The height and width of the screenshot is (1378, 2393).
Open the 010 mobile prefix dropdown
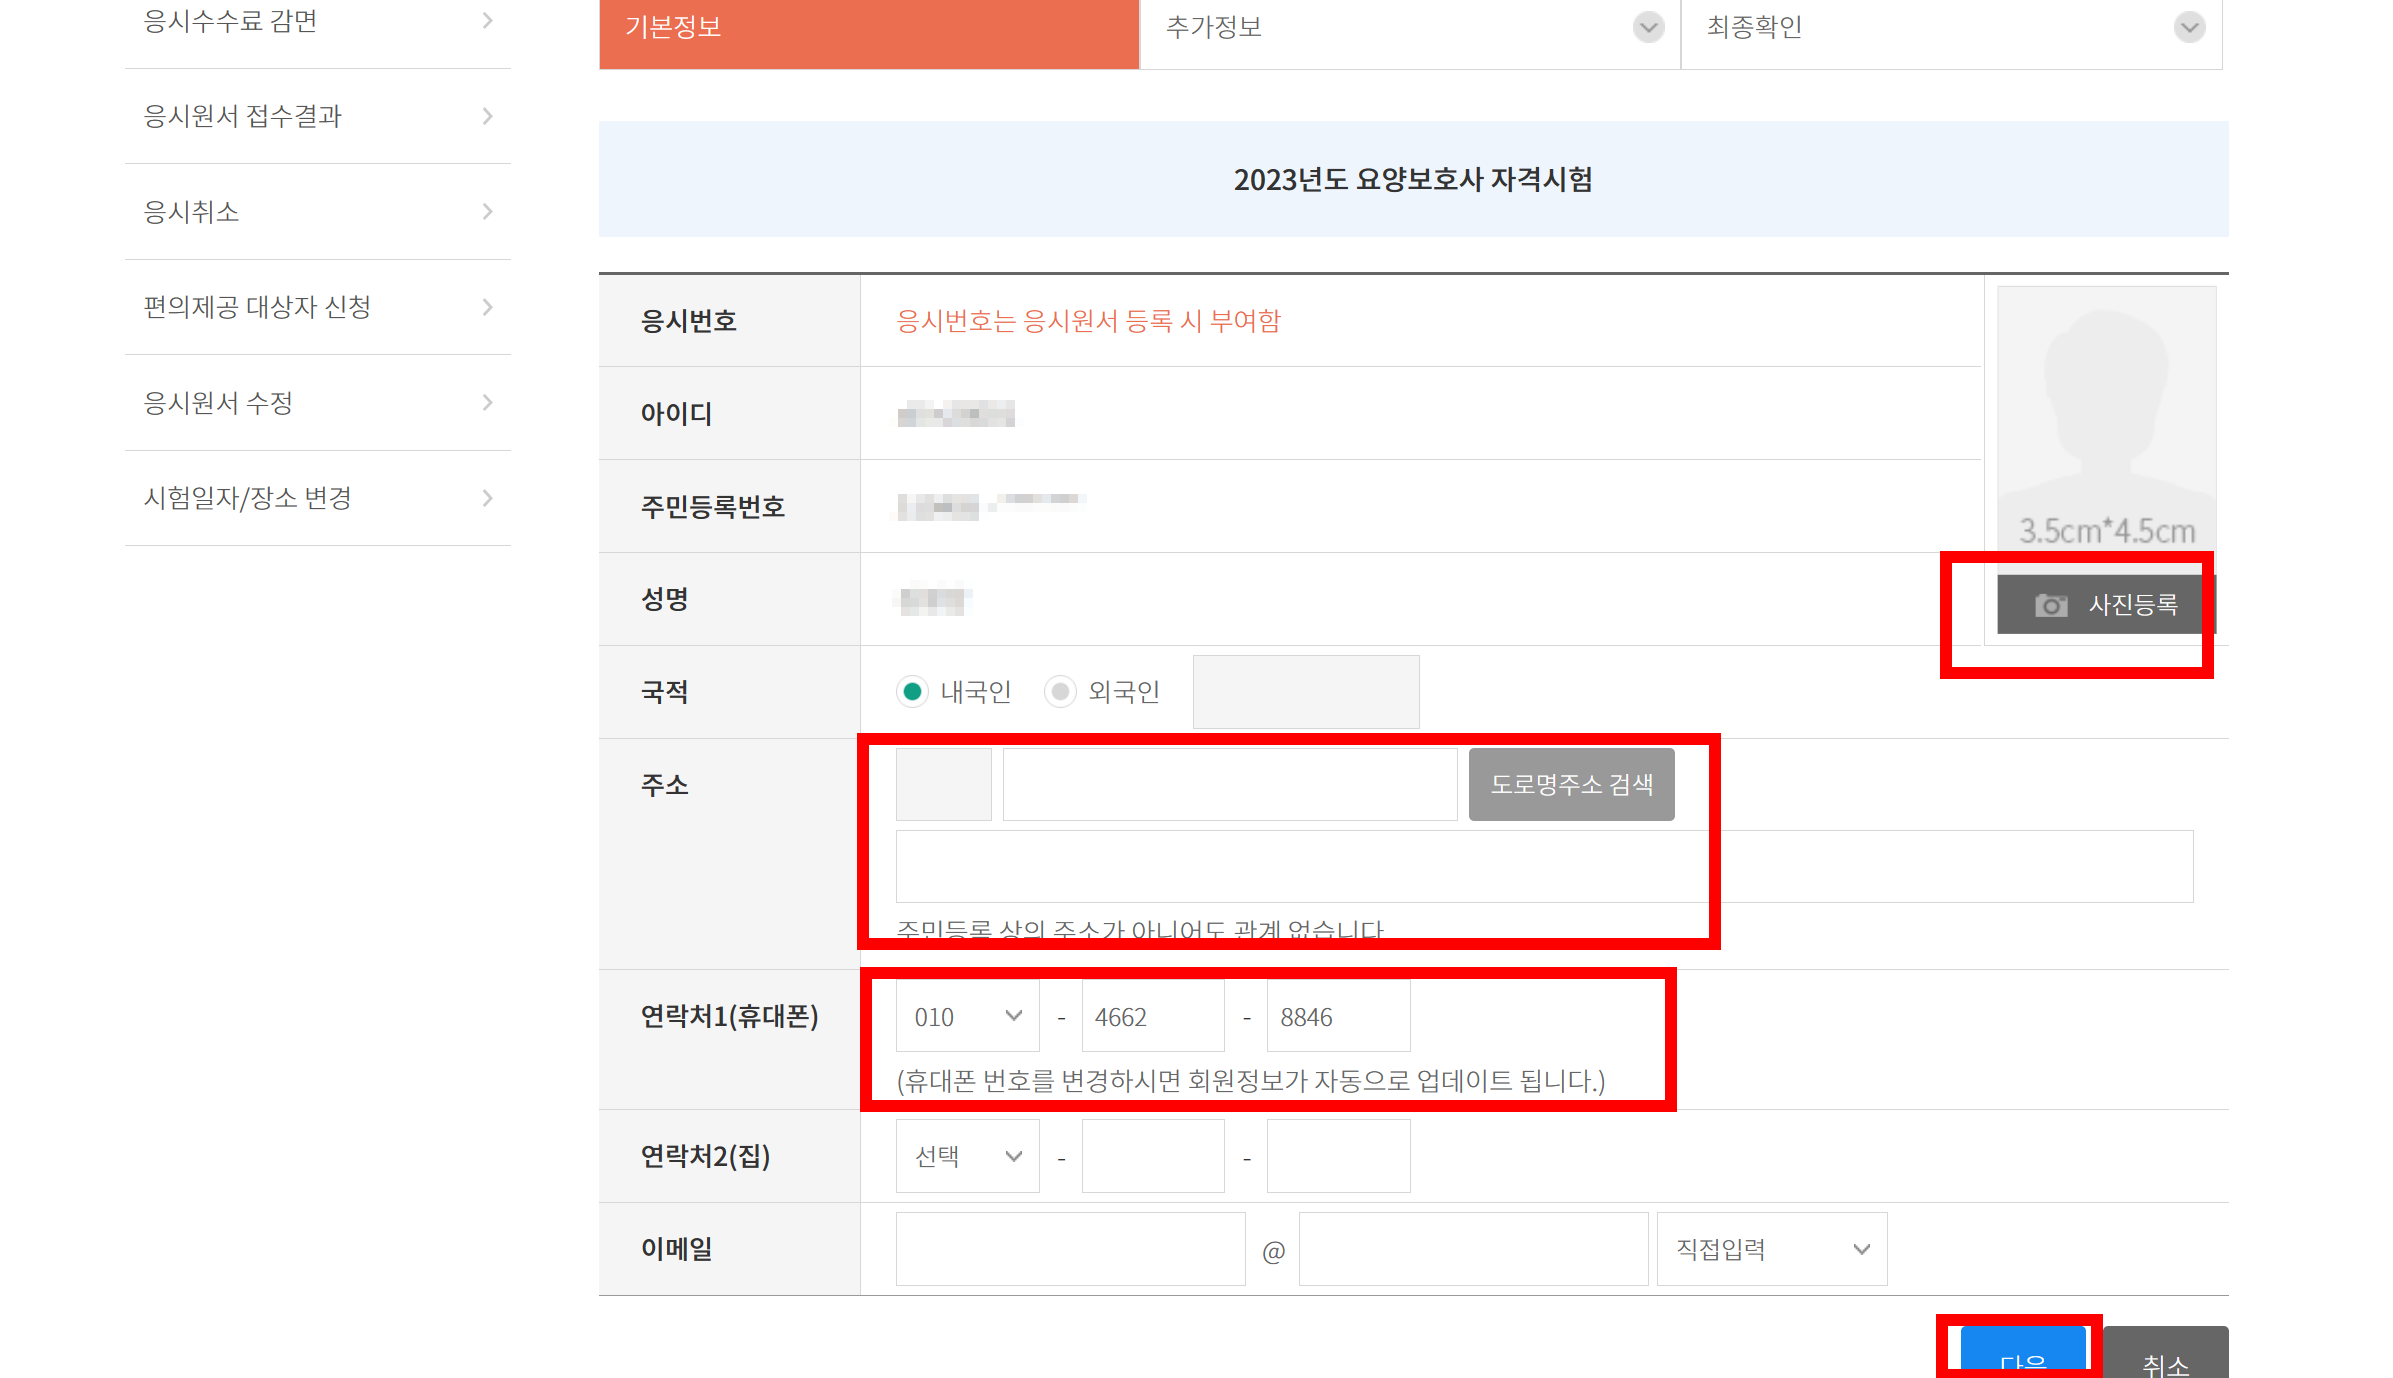click(x=967, y=1016)
